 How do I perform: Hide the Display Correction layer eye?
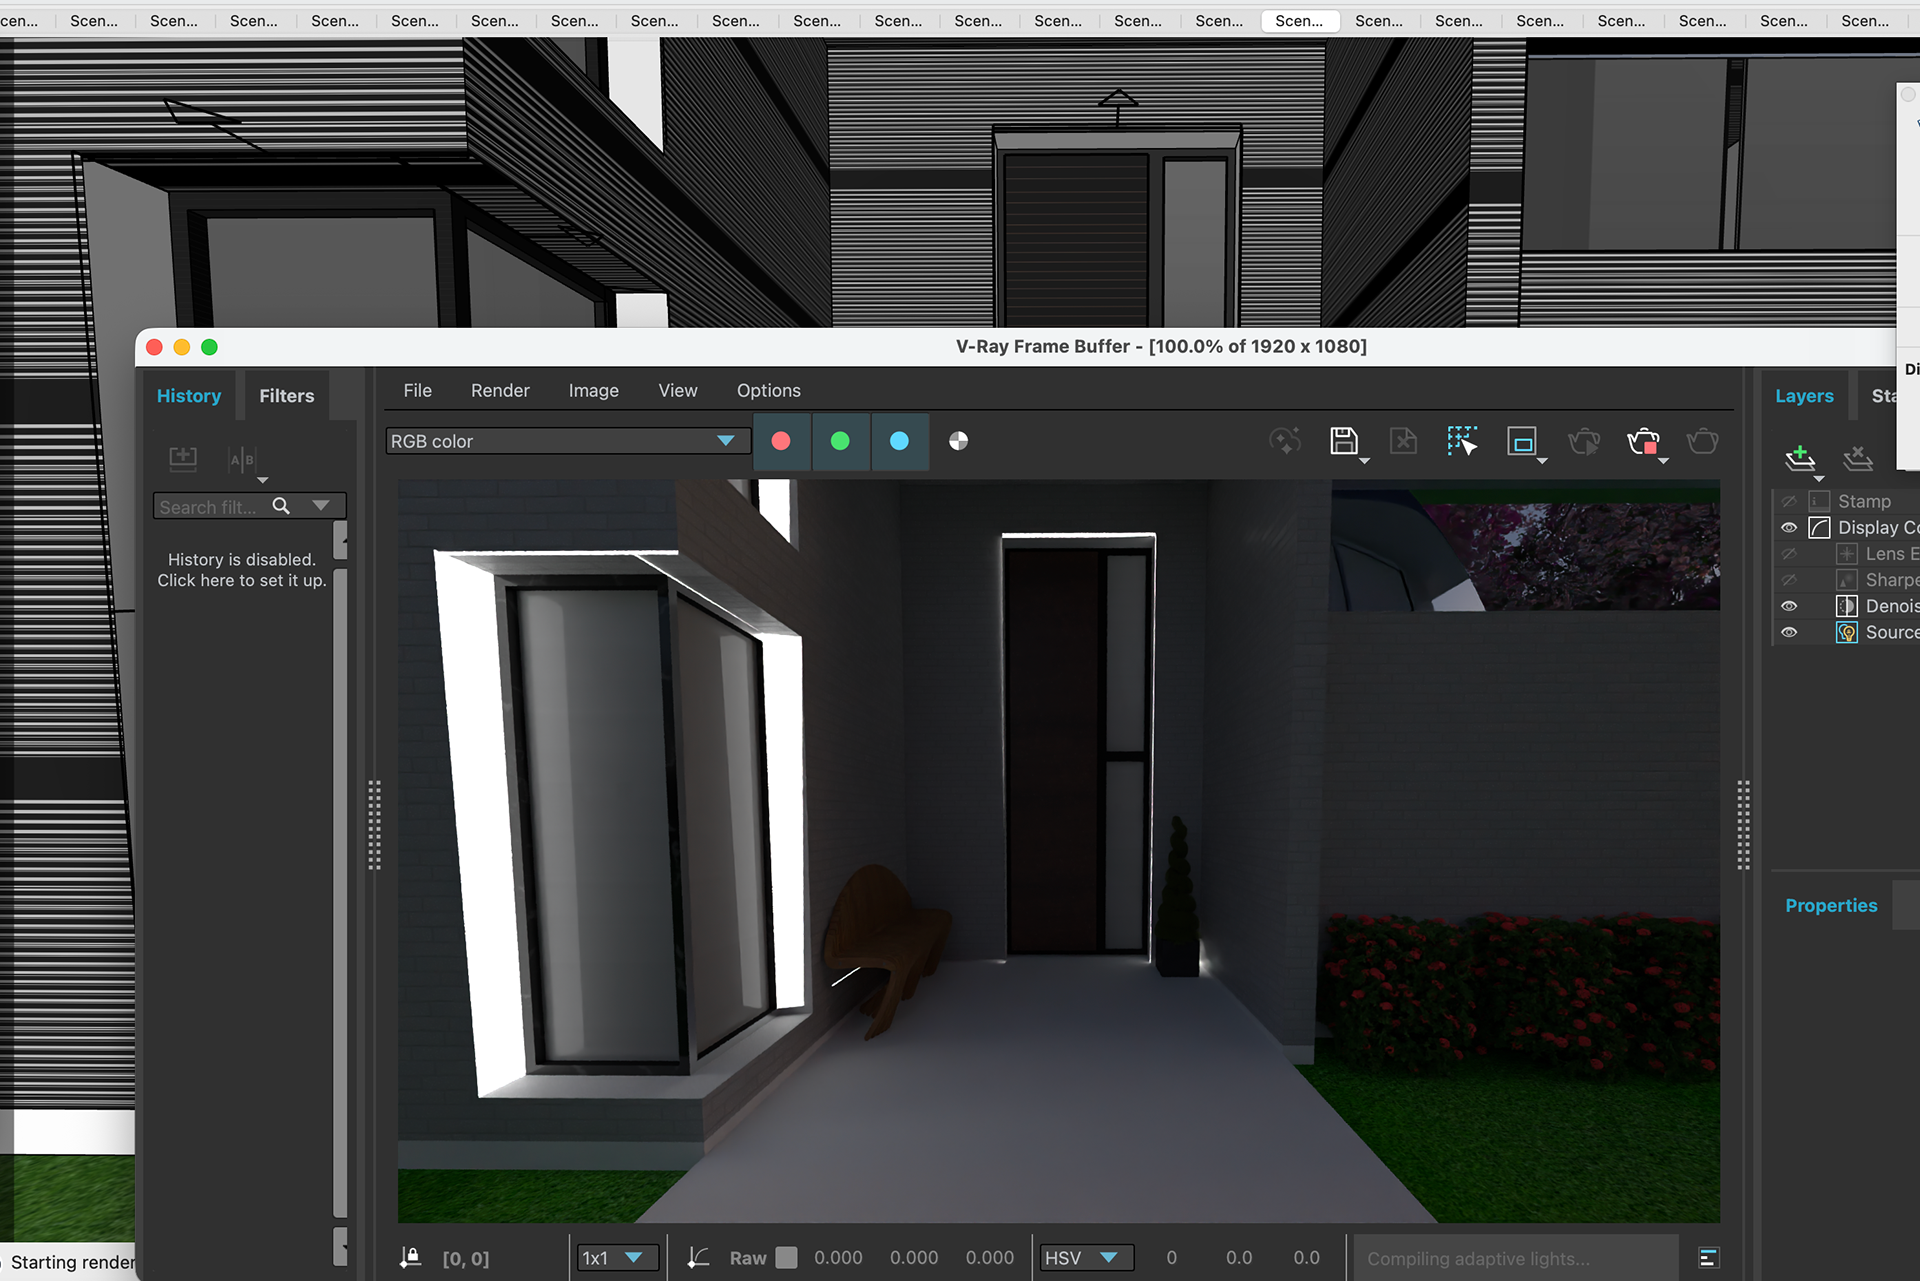1789,528
